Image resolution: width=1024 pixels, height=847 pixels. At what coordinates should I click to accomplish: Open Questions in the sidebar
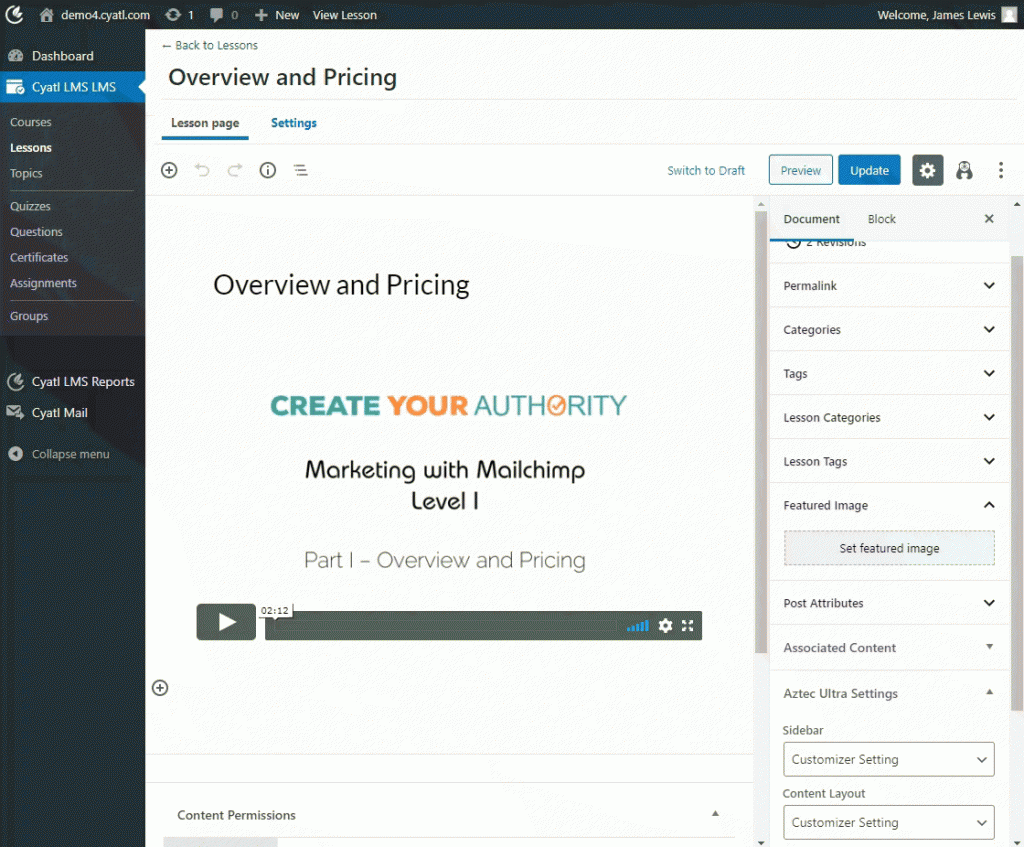(36, 232)
